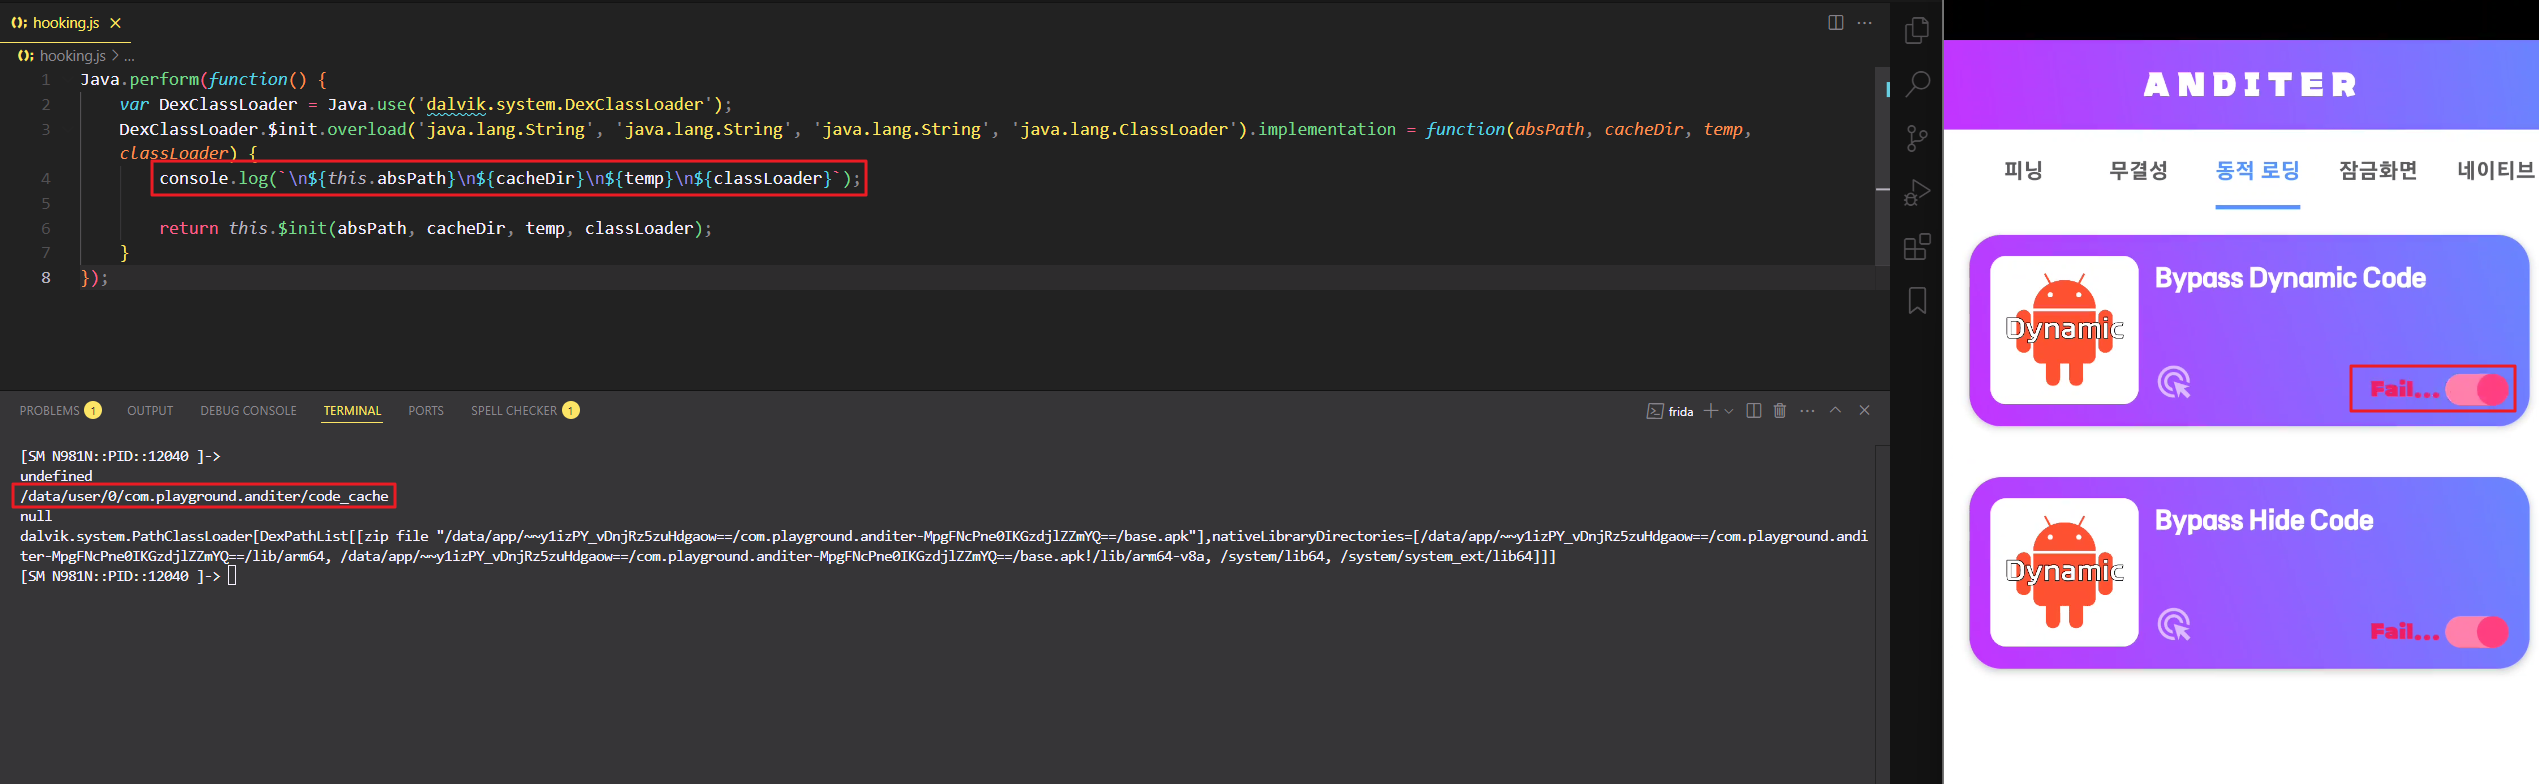Click the touch icon on Bypass Dynamic Code card

pyautogui.click(x=2174, y=382)
